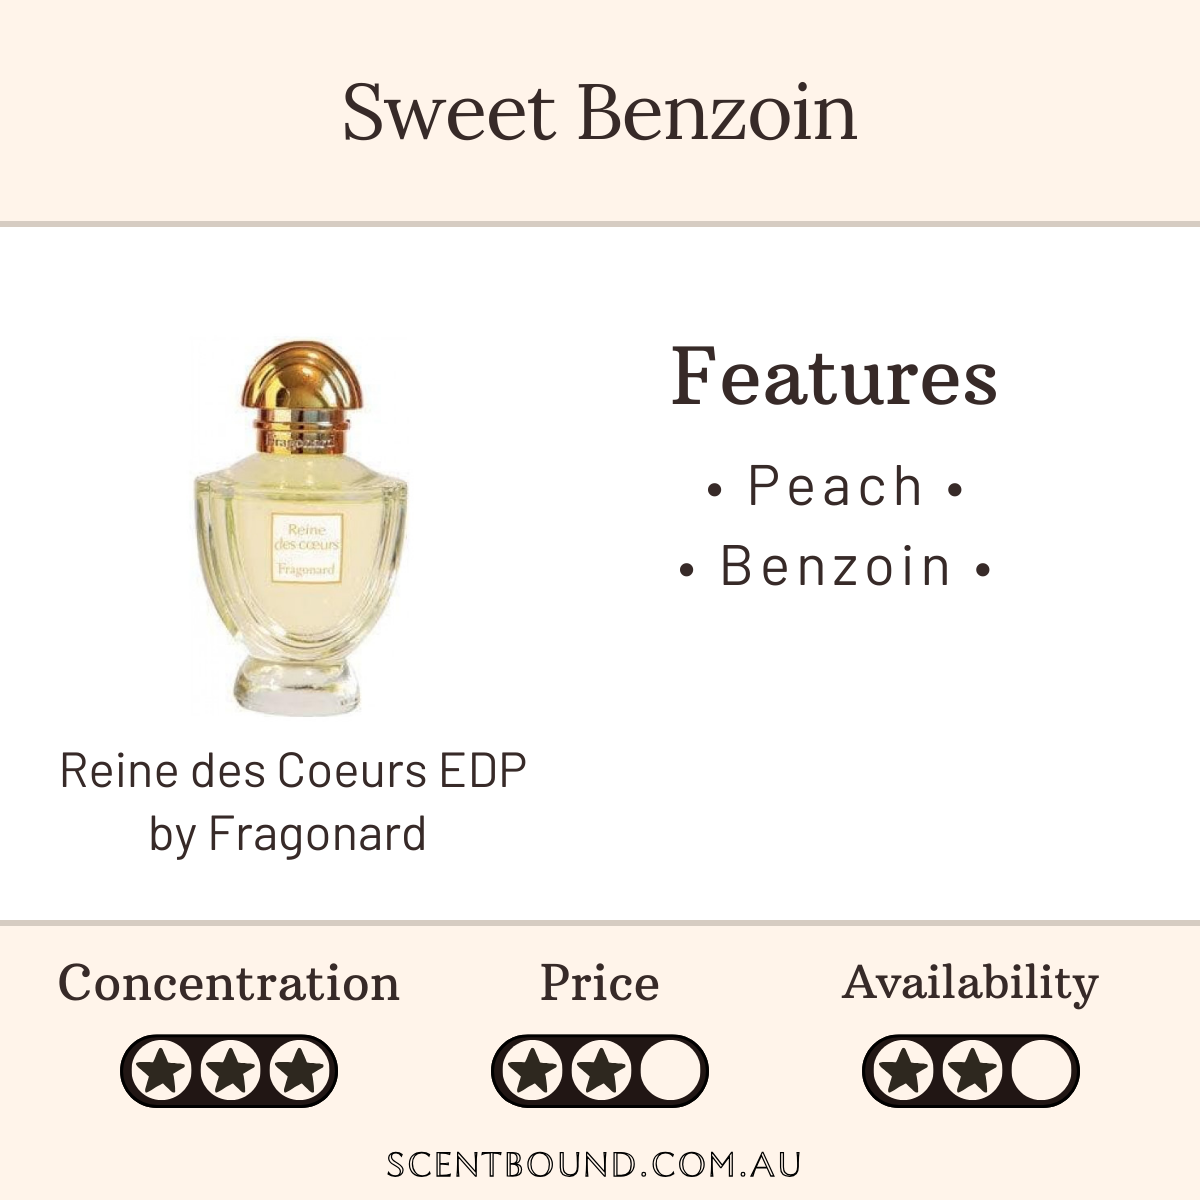1200x1200 pixels.
Task: Click the empty third Price circle
Action: [x=666, y=1072]
